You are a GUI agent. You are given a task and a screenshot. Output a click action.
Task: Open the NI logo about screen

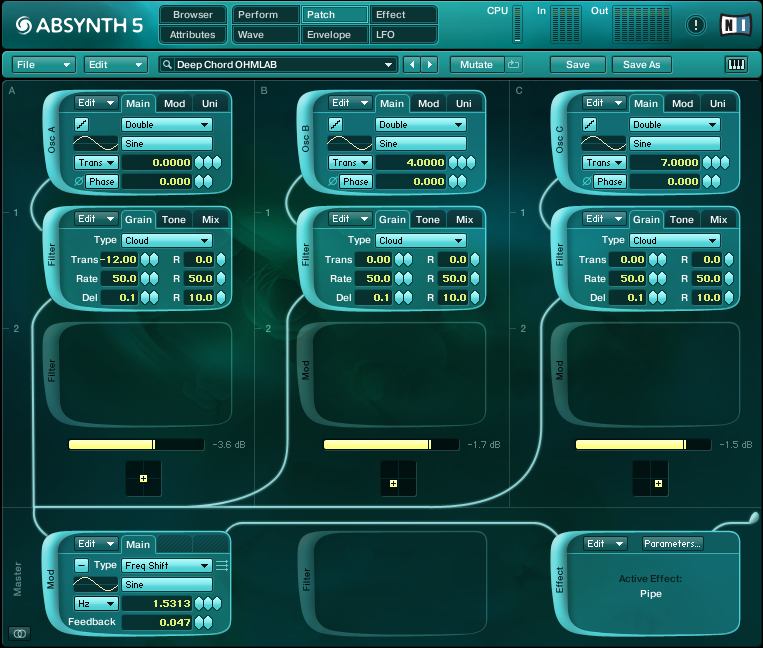736,25
